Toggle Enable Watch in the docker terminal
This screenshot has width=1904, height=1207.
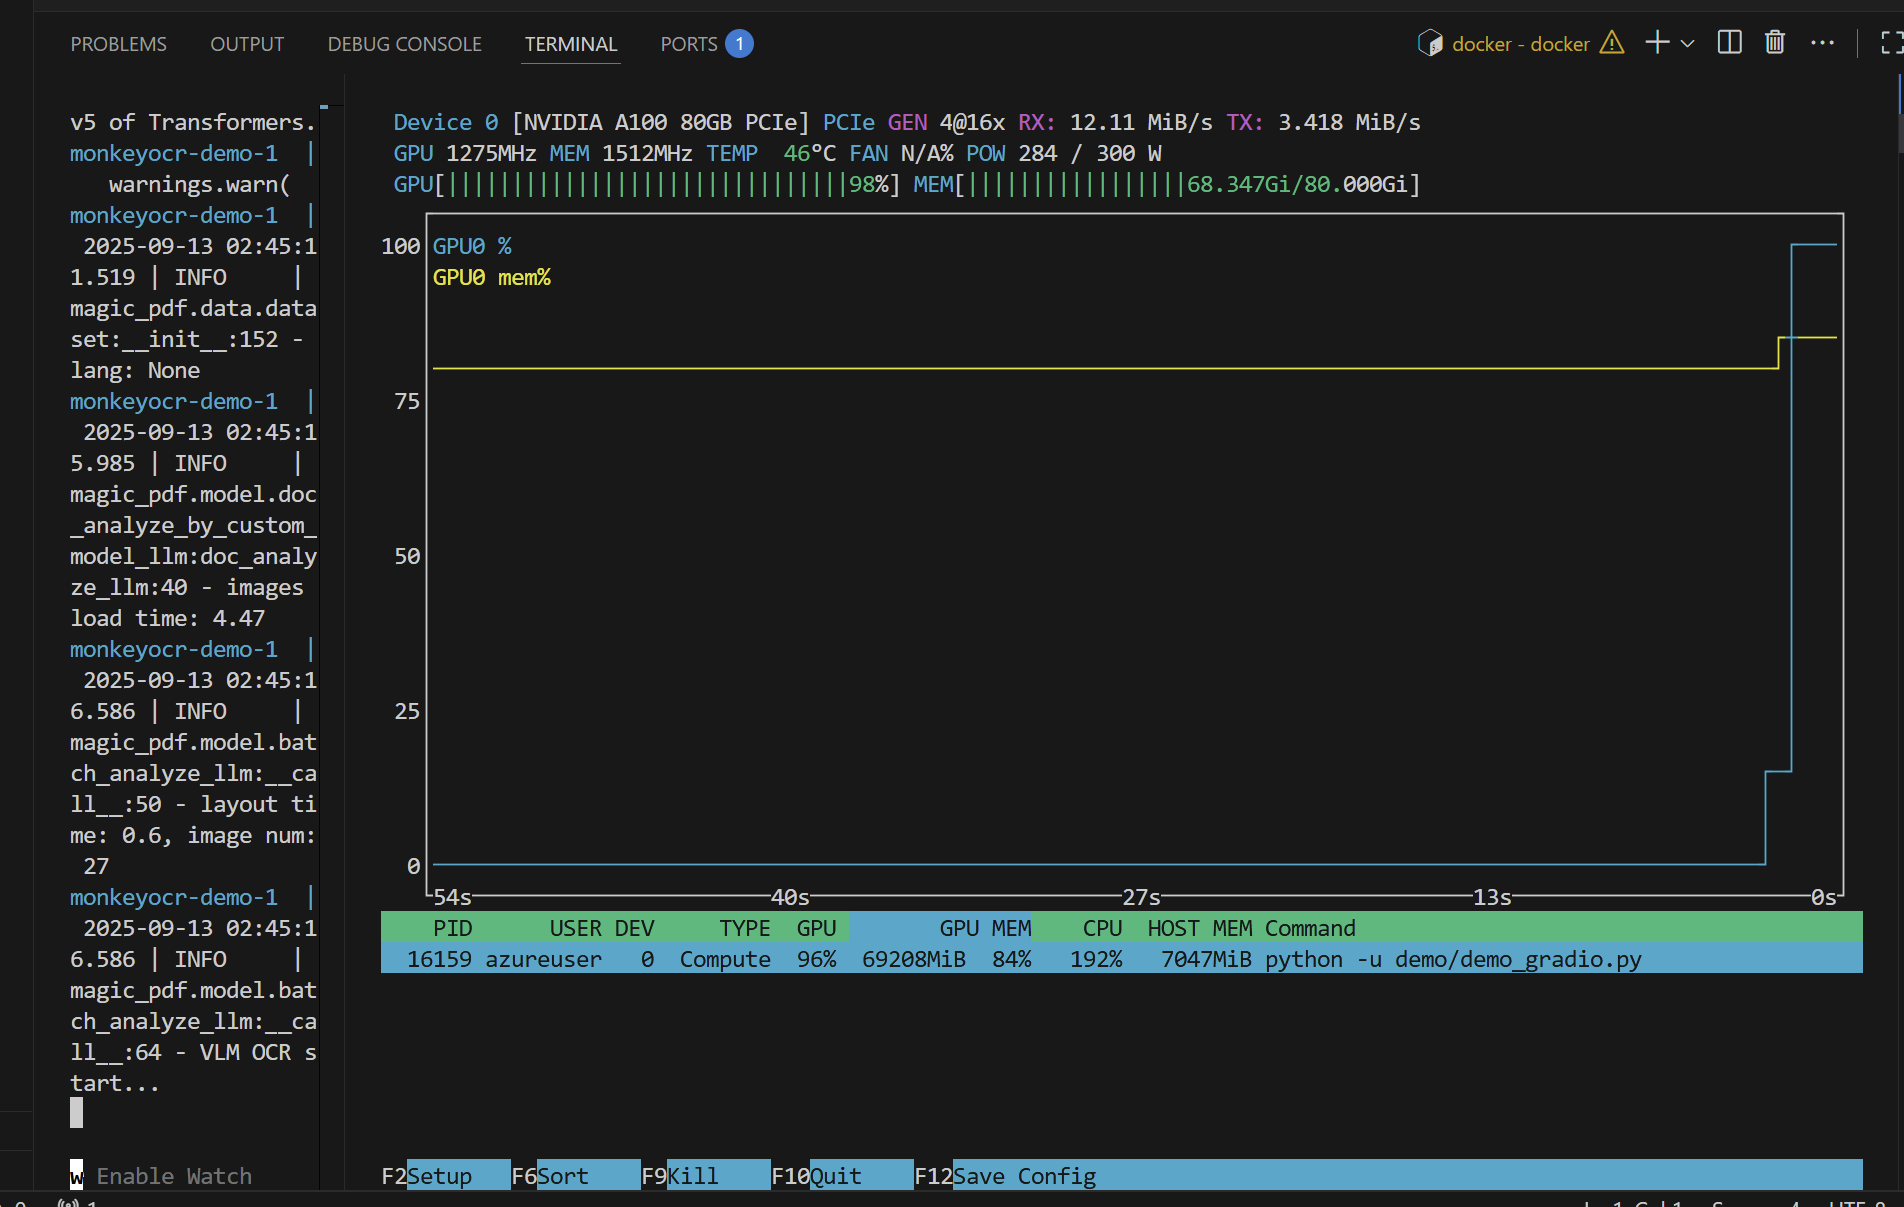coord(161,1176)
